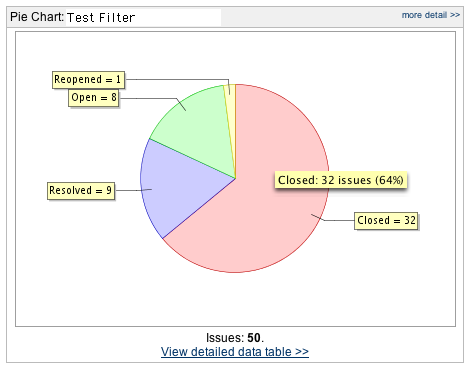
Task: Click the 'Closed = 32' label
Action: tap(386, 221)
